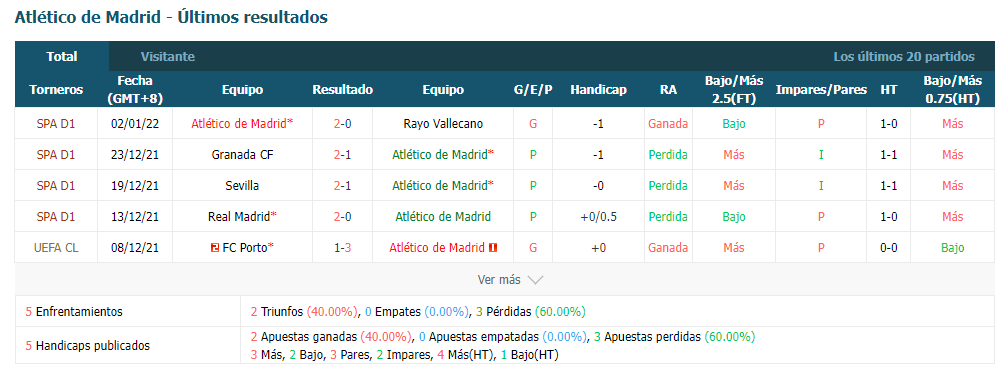This screenshot has height=374, width=1006.
Task: Click the Handicap column header
Action: click(598, 90)
